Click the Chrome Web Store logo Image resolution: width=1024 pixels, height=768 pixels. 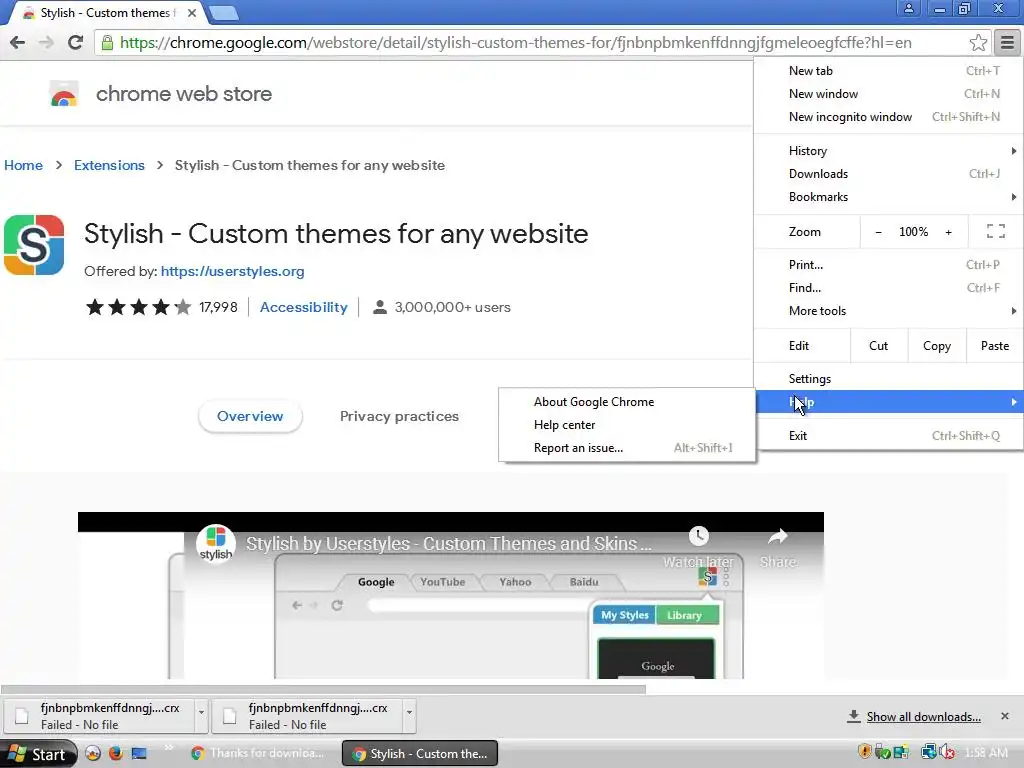pyautogui.click(x=64, y=94)
